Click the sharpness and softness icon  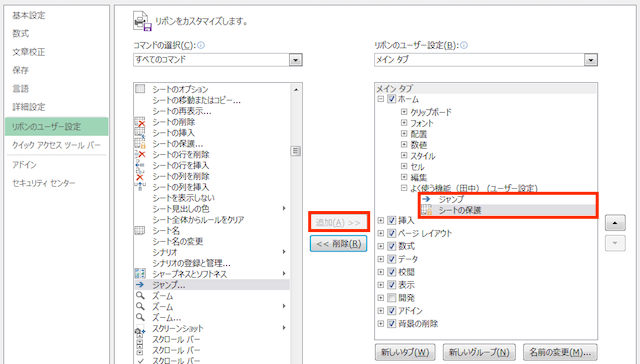point(140,273)
